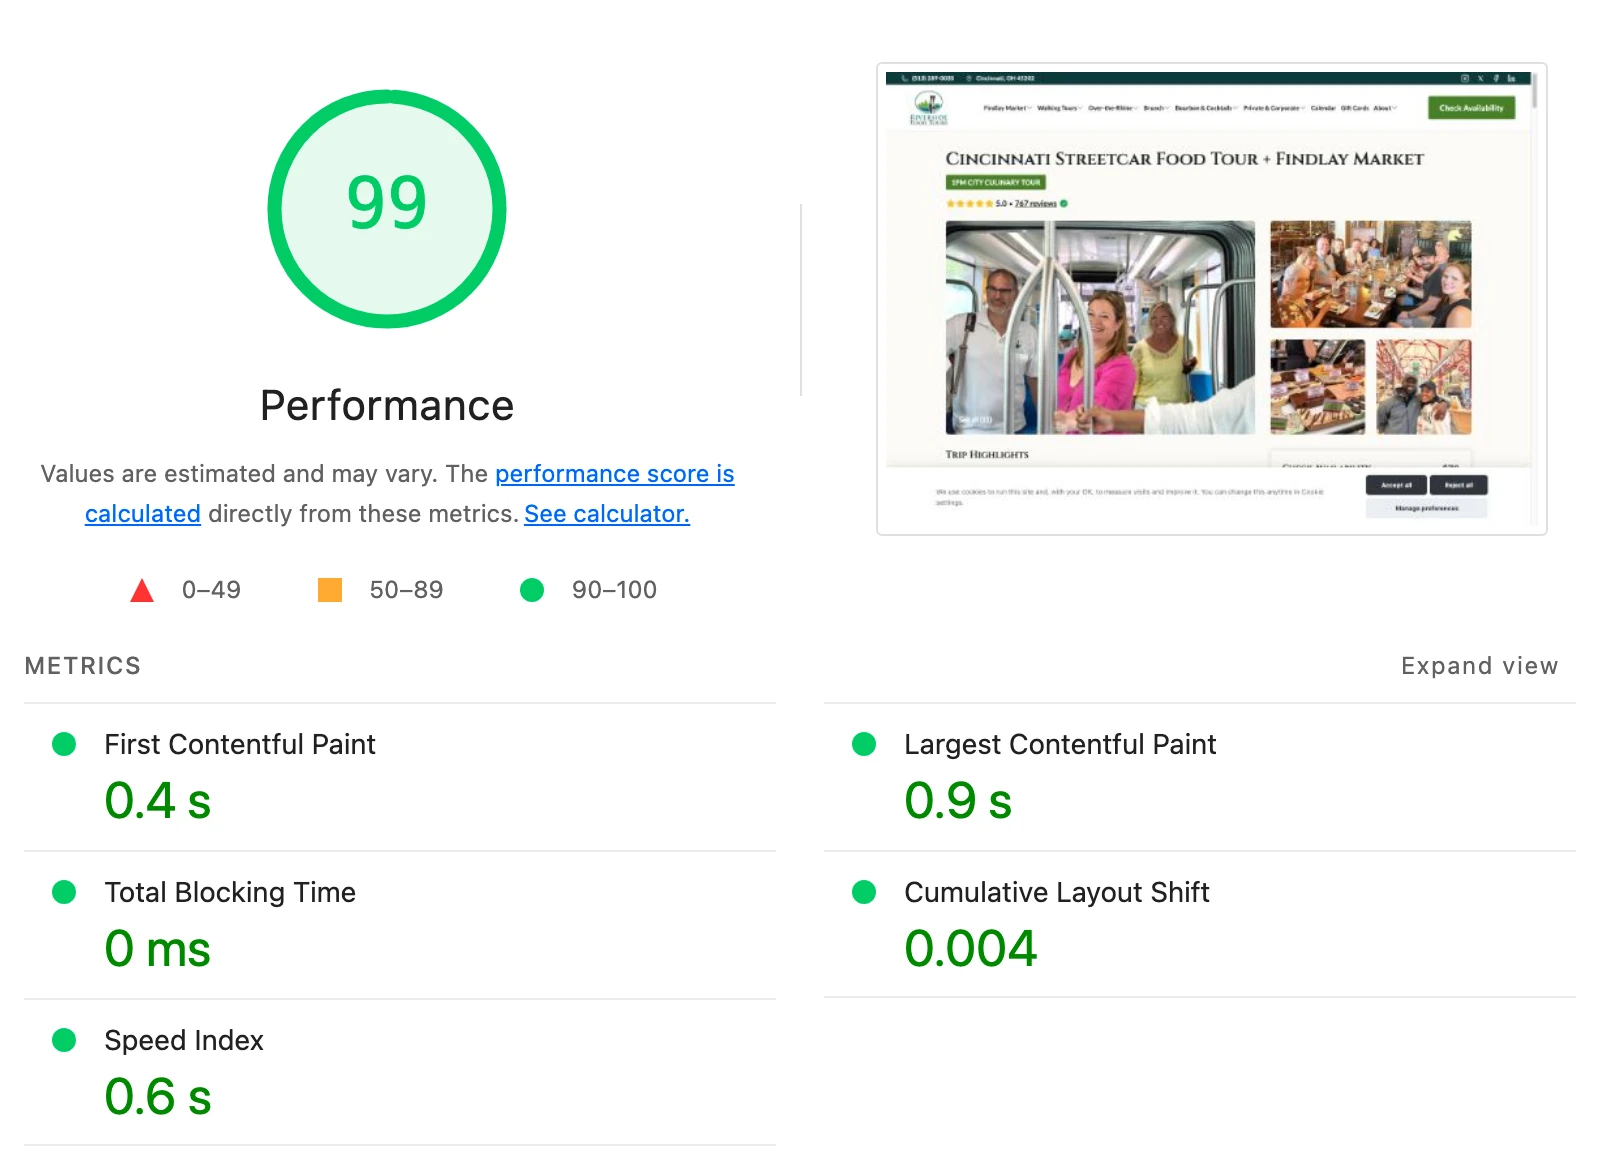Click the 0 ms value
The height and width of the screenshot is (1170, 1600).
[x=158, y=949]
